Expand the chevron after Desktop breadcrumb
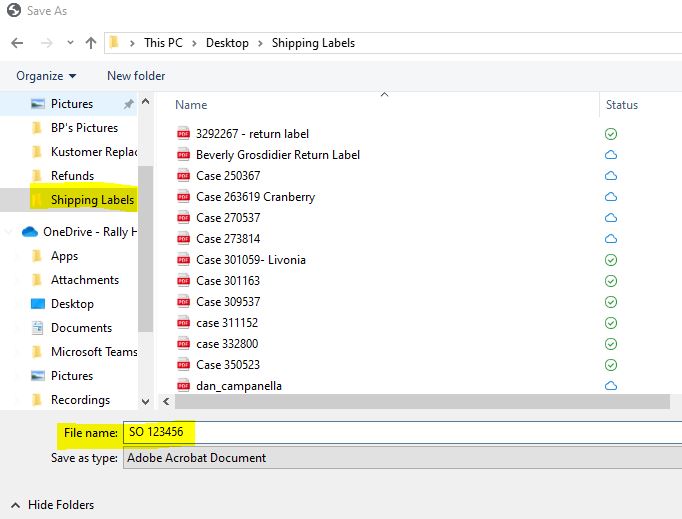This screenshot has width=682, height=519. [x=260, y=43]
